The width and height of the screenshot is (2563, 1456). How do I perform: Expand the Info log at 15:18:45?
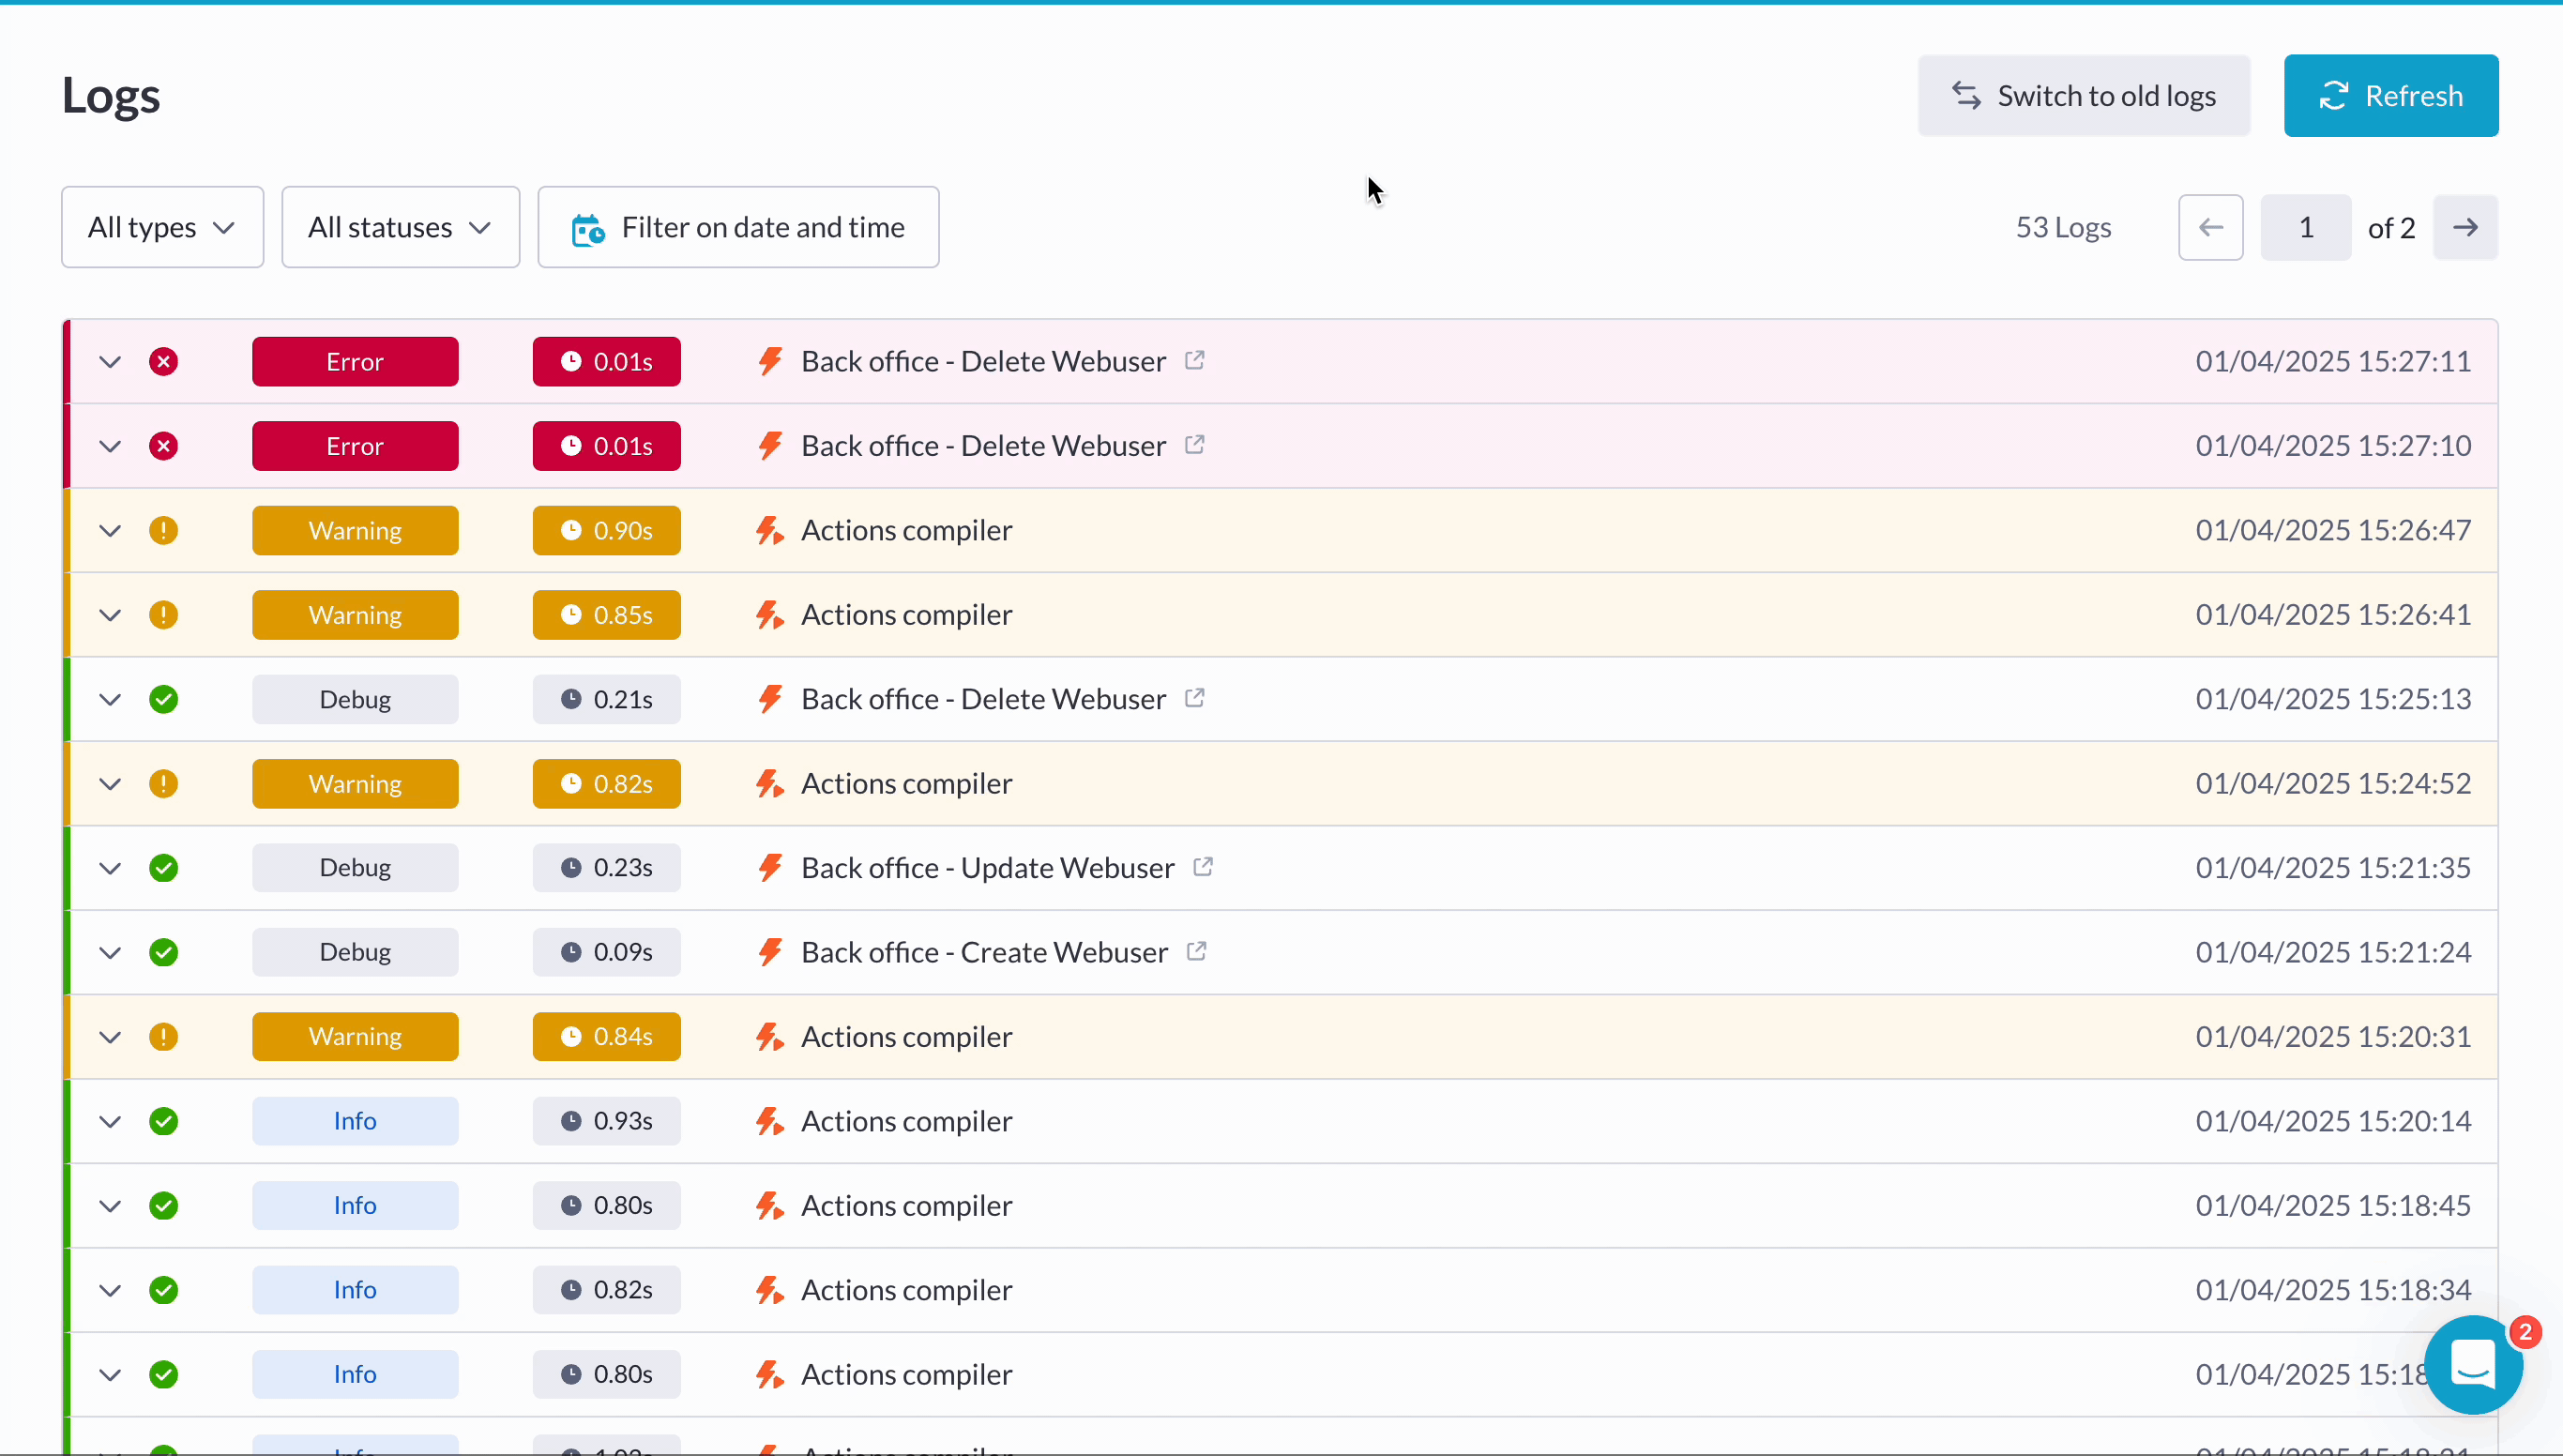(x=110, y=1206)
